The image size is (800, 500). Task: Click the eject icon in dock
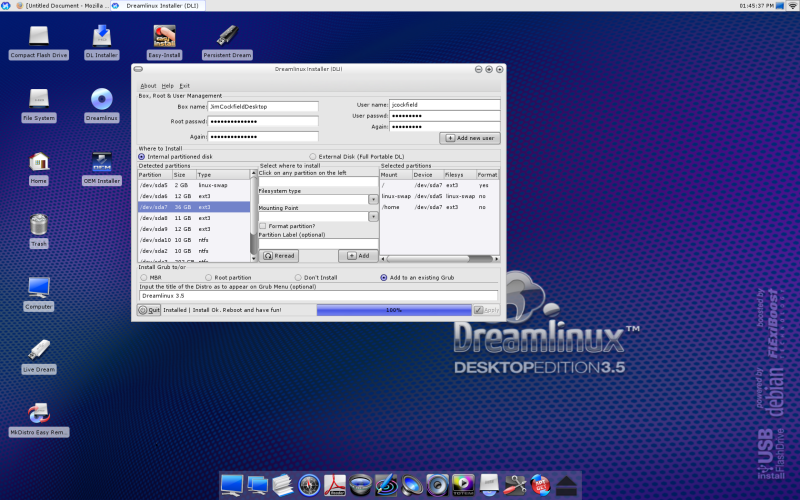click(566, 485)
